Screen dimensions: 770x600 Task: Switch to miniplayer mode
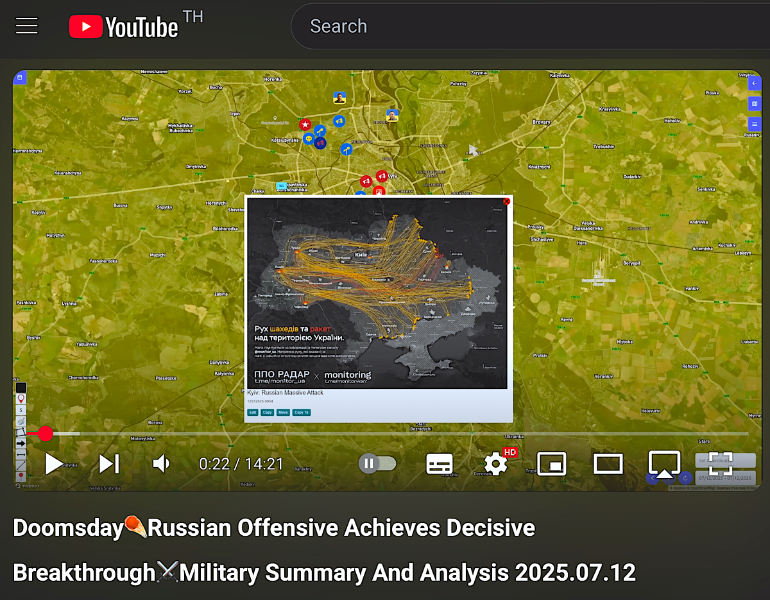(551, 464)
